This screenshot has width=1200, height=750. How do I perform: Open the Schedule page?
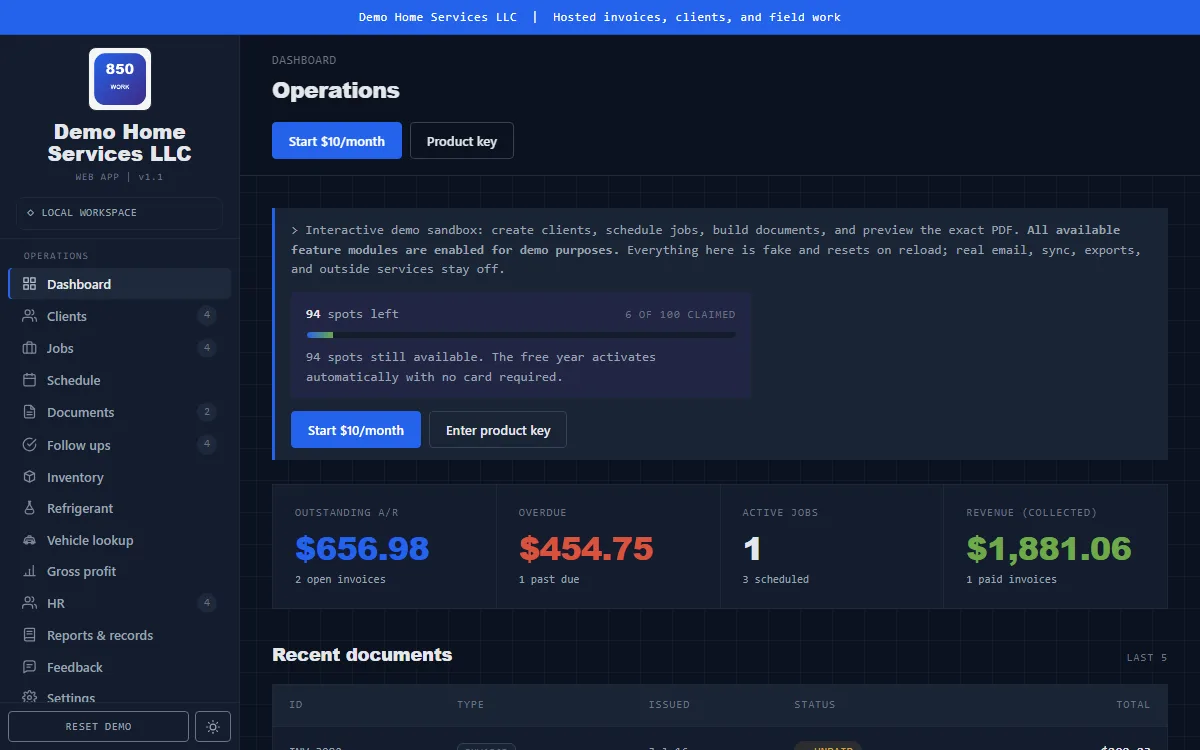point(120,380)
